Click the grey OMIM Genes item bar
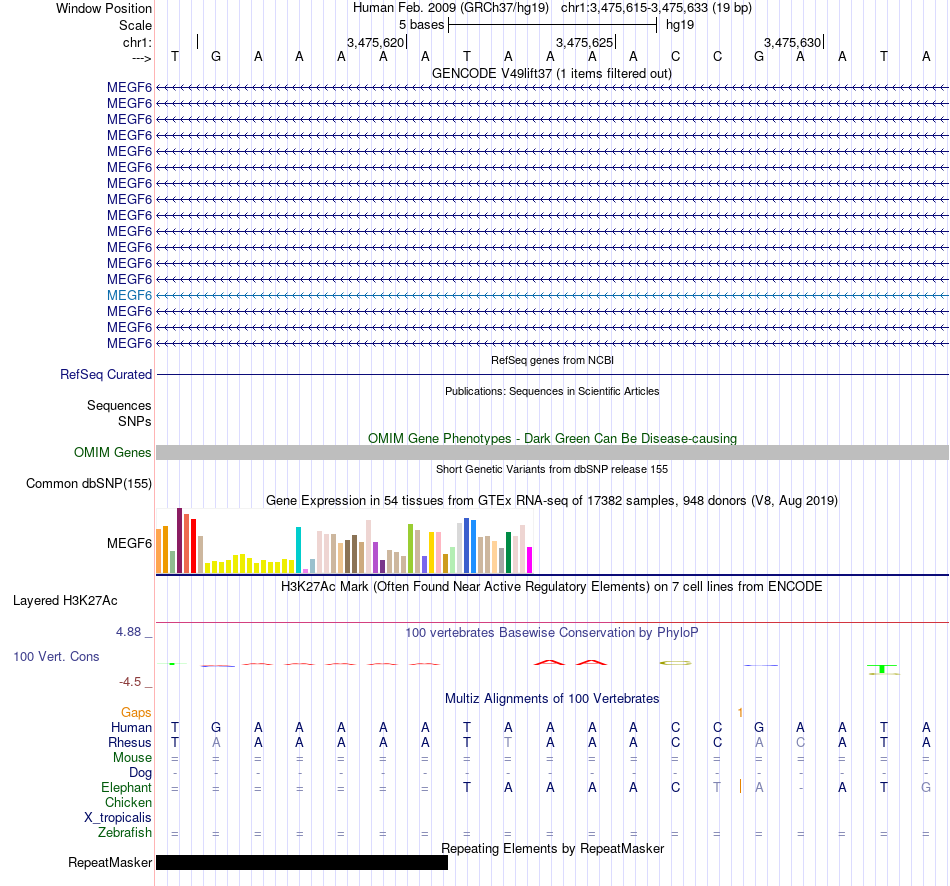 [x=552, y=452]
